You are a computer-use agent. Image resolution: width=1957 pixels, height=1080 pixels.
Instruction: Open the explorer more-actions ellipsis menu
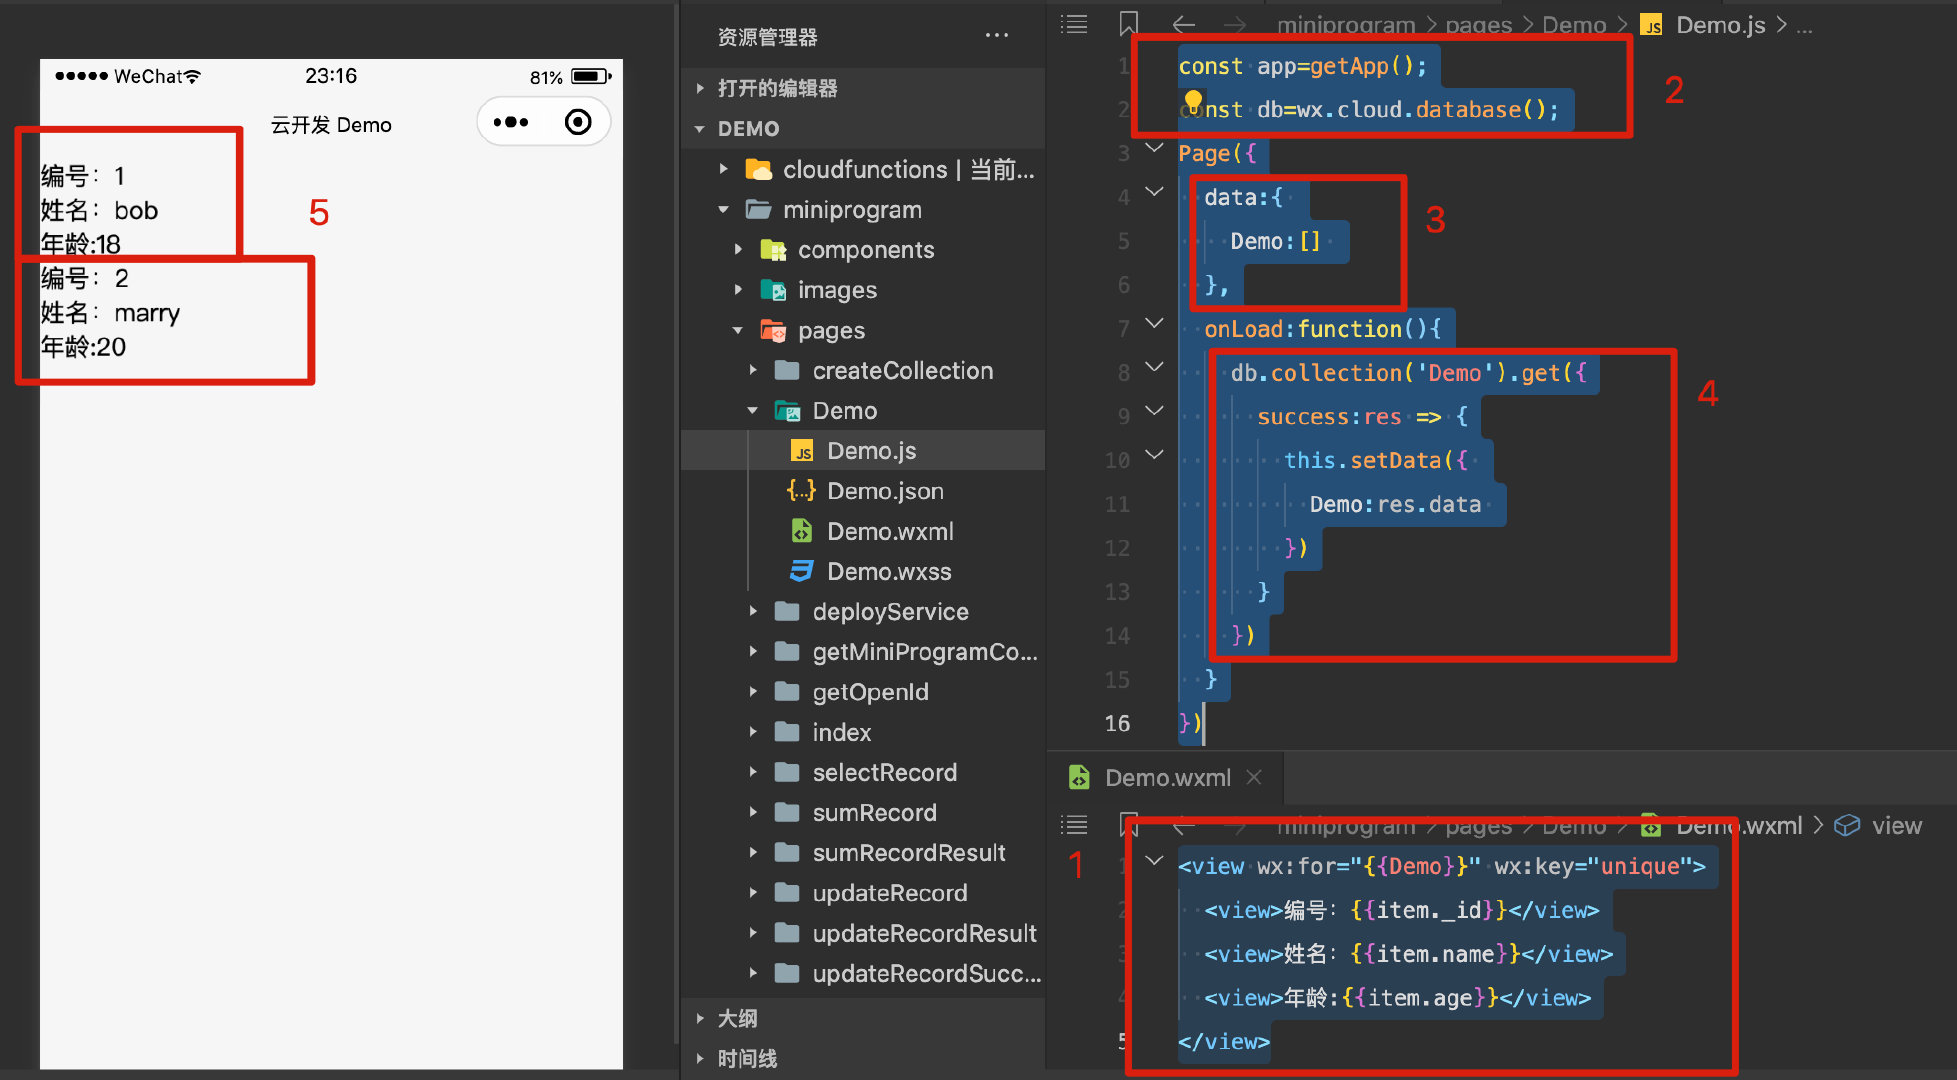(x=996, y=36)
